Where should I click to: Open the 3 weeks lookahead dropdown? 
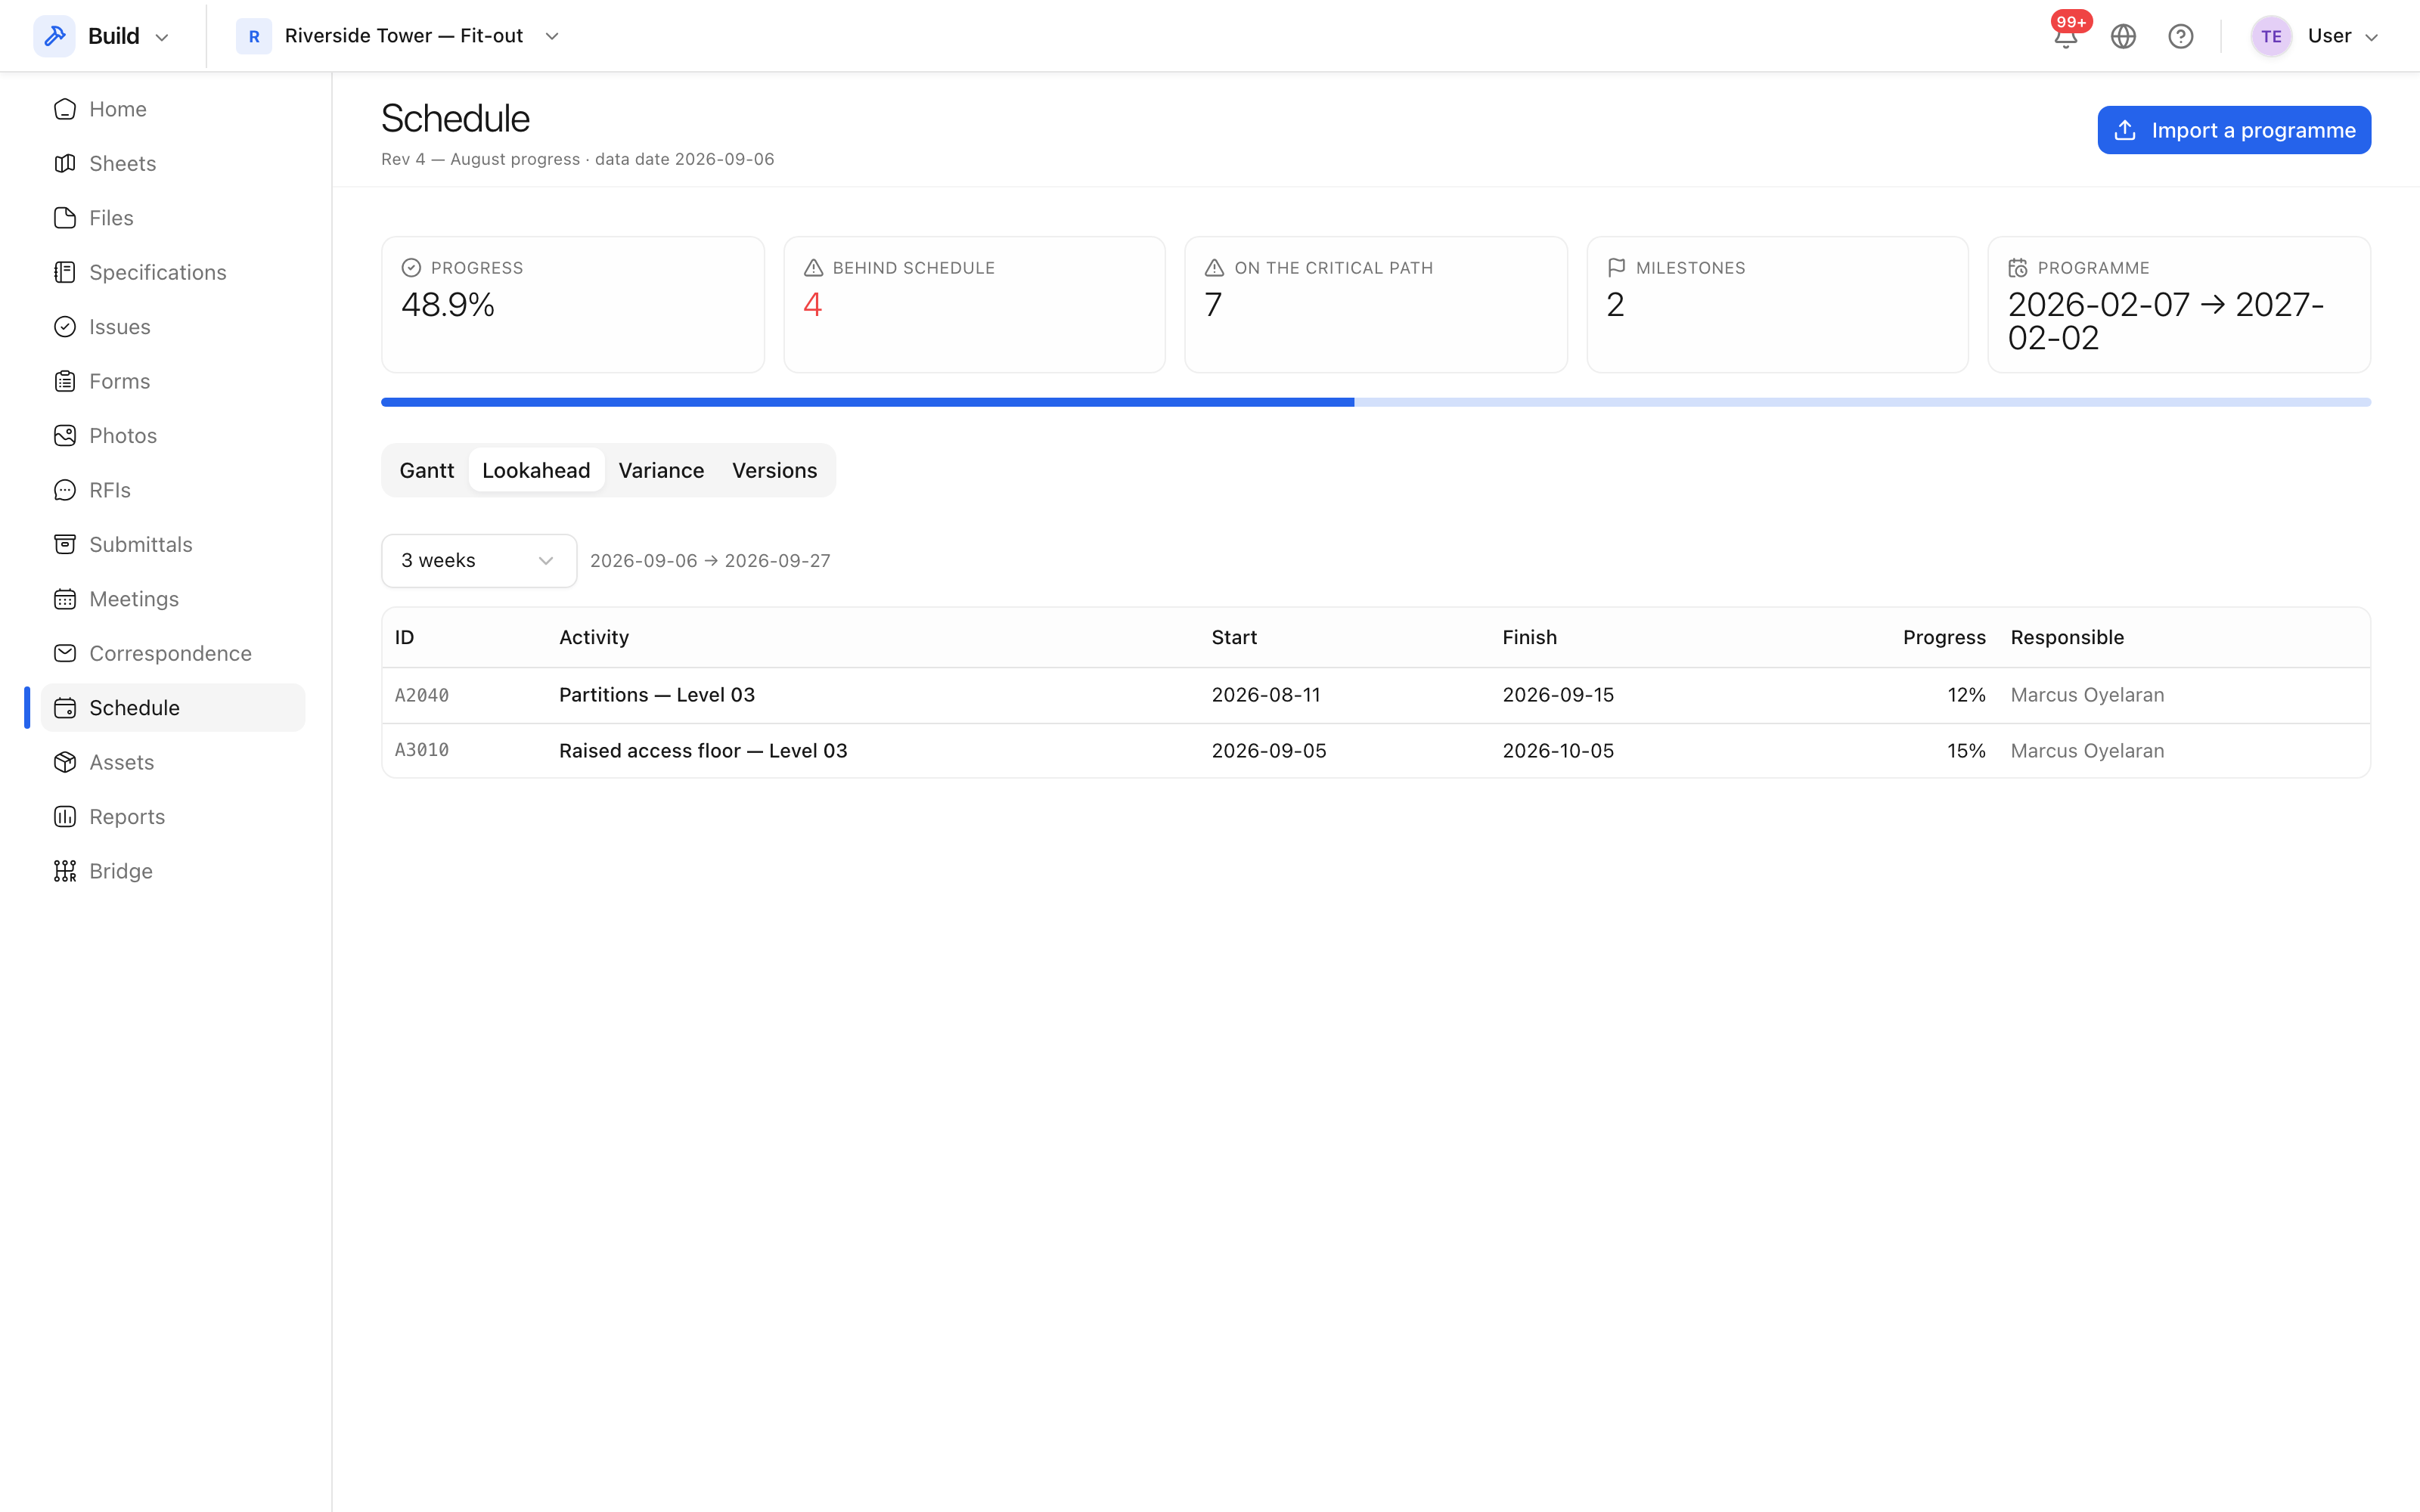[x=479, y=561]
